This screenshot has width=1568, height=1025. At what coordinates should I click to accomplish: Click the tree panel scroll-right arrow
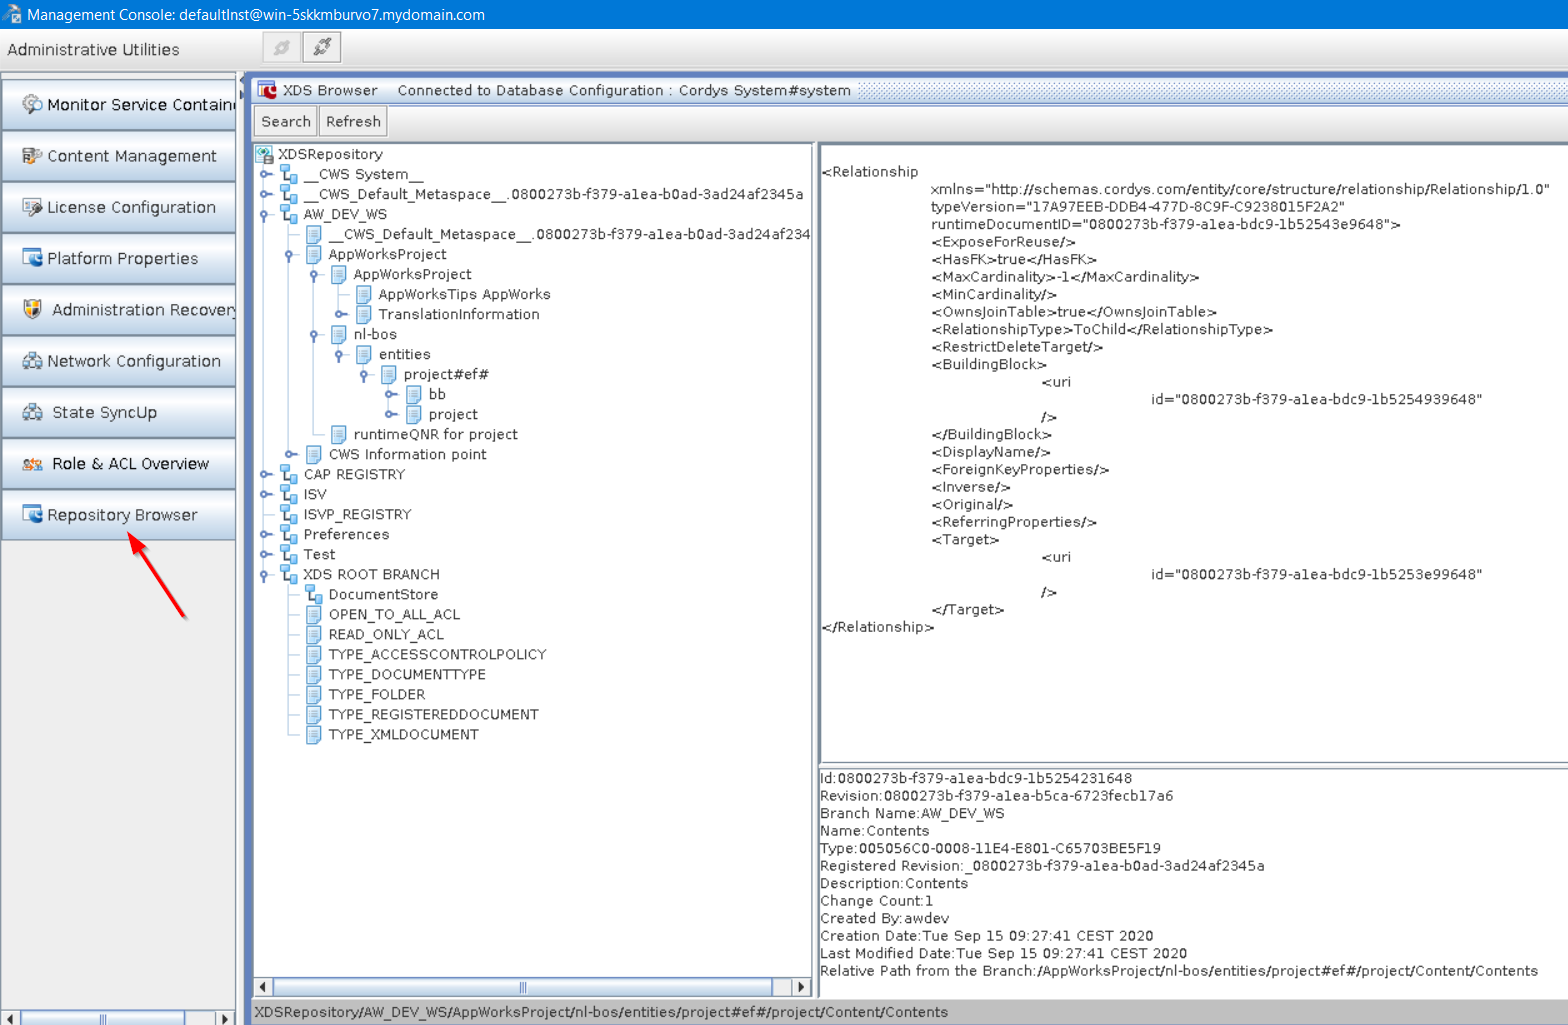point(800,987)
